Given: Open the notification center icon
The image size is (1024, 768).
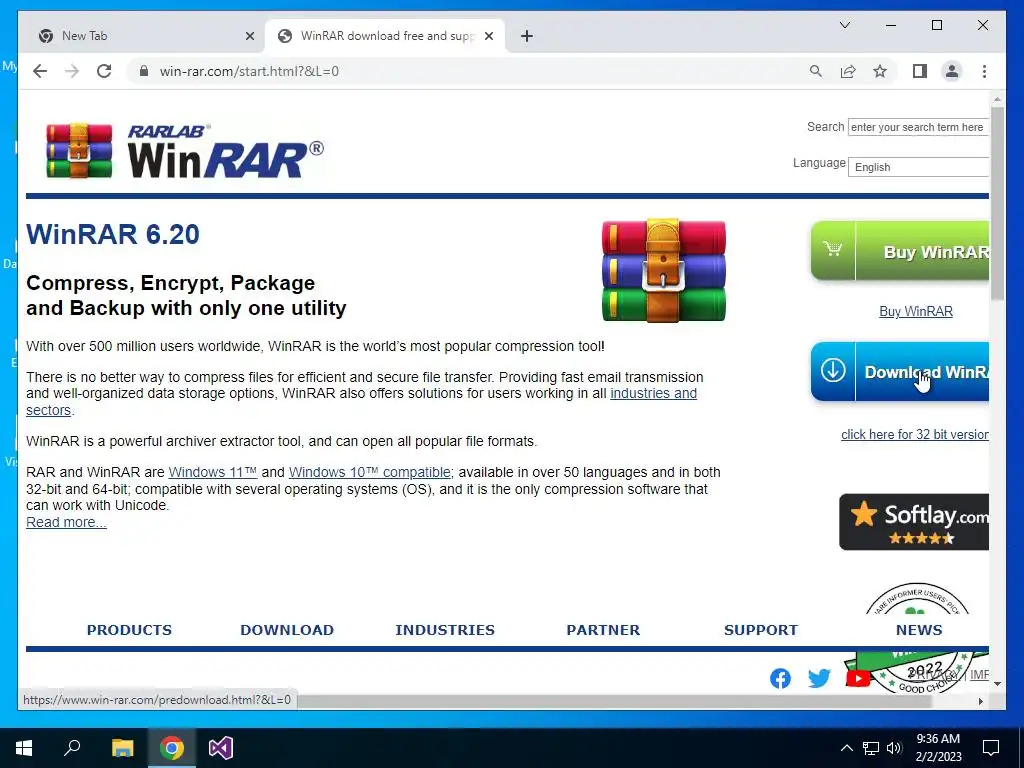Looking at the screenshot, I should click(x=991, y=748).
